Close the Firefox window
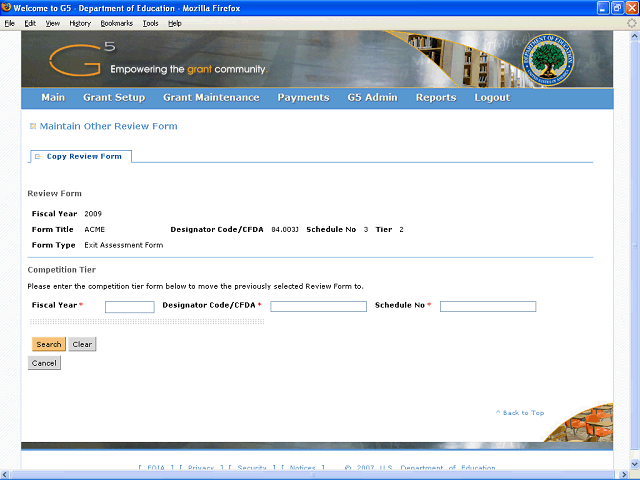 coord(632,8)
